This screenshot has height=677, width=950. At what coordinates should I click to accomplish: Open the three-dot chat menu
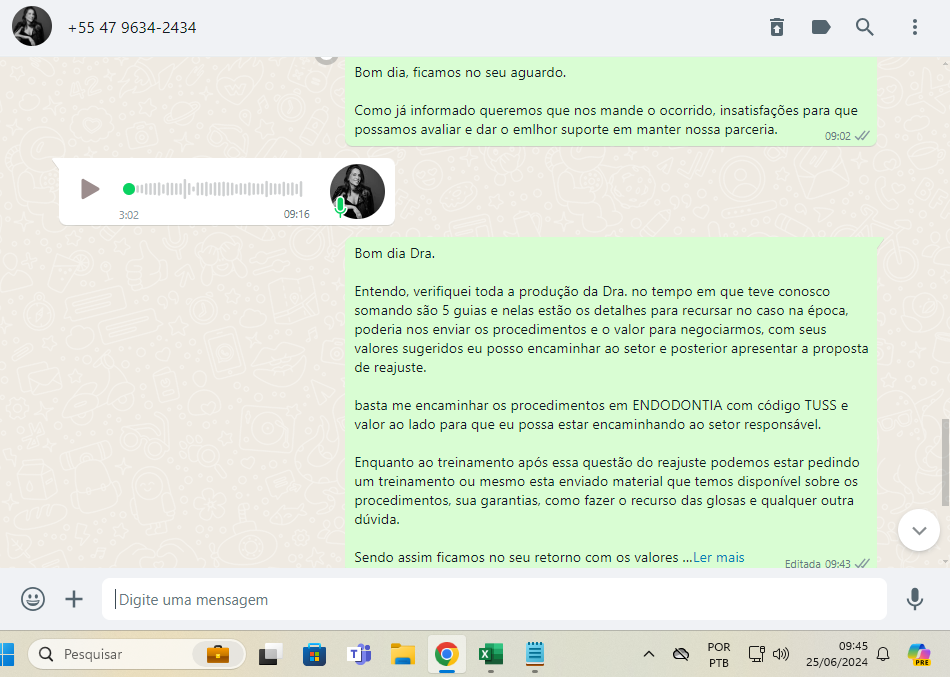[915, 27]
